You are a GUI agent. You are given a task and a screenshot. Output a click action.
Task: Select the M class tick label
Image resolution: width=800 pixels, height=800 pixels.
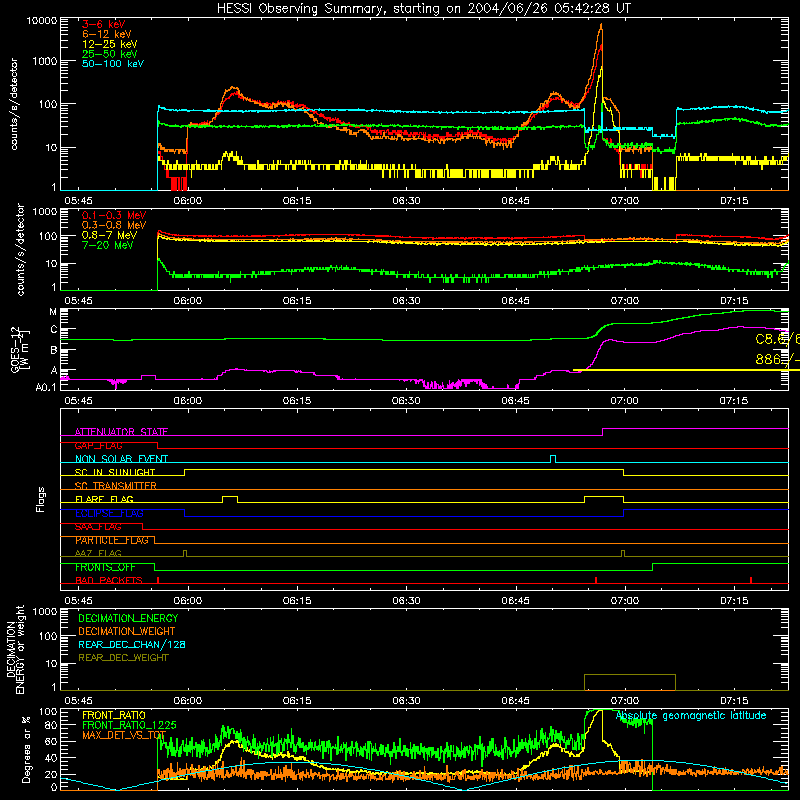click(53, 312)
